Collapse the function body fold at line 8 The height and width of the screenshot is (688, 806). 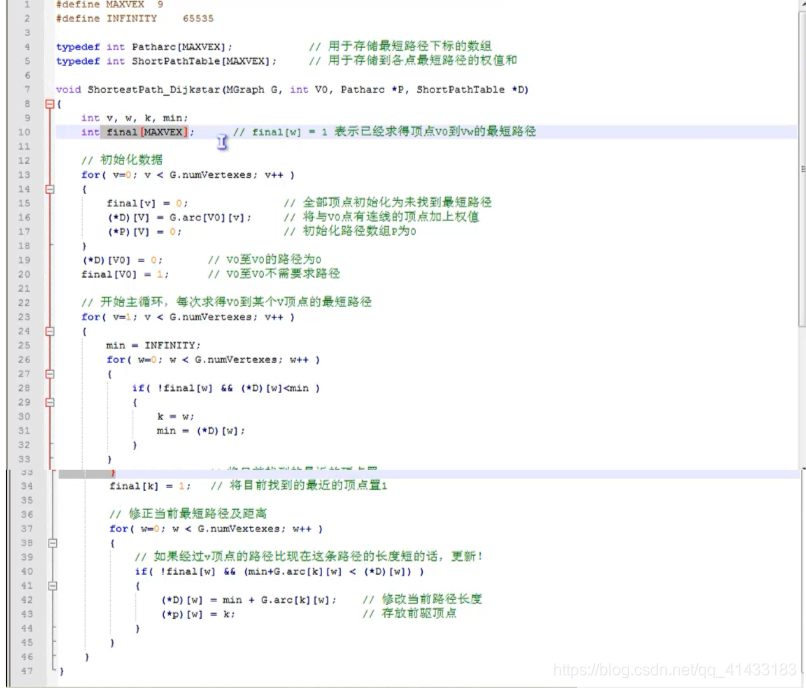click(x=50, y=104)
